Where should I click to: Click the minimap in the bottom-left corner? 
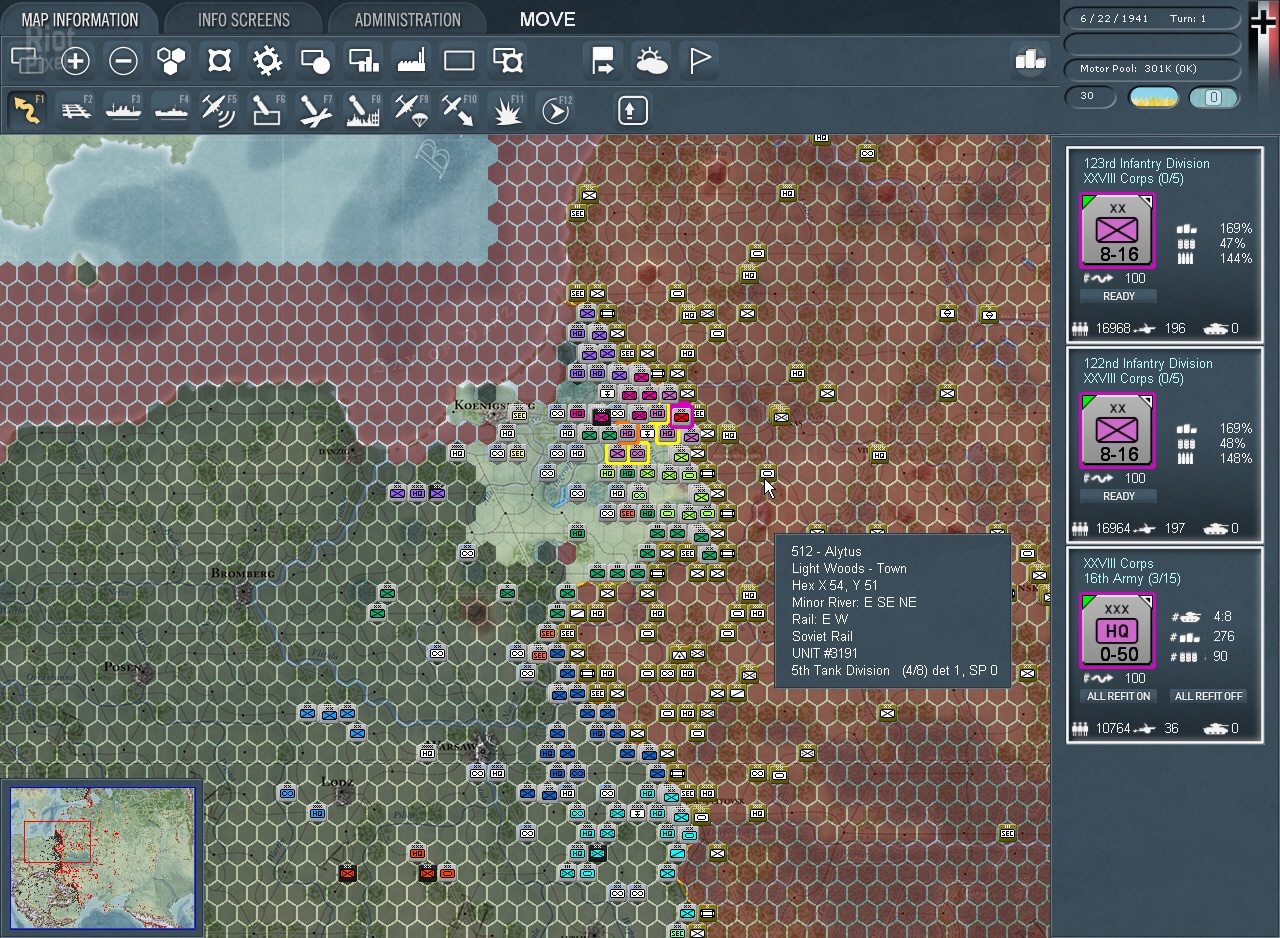pos(102,858)
